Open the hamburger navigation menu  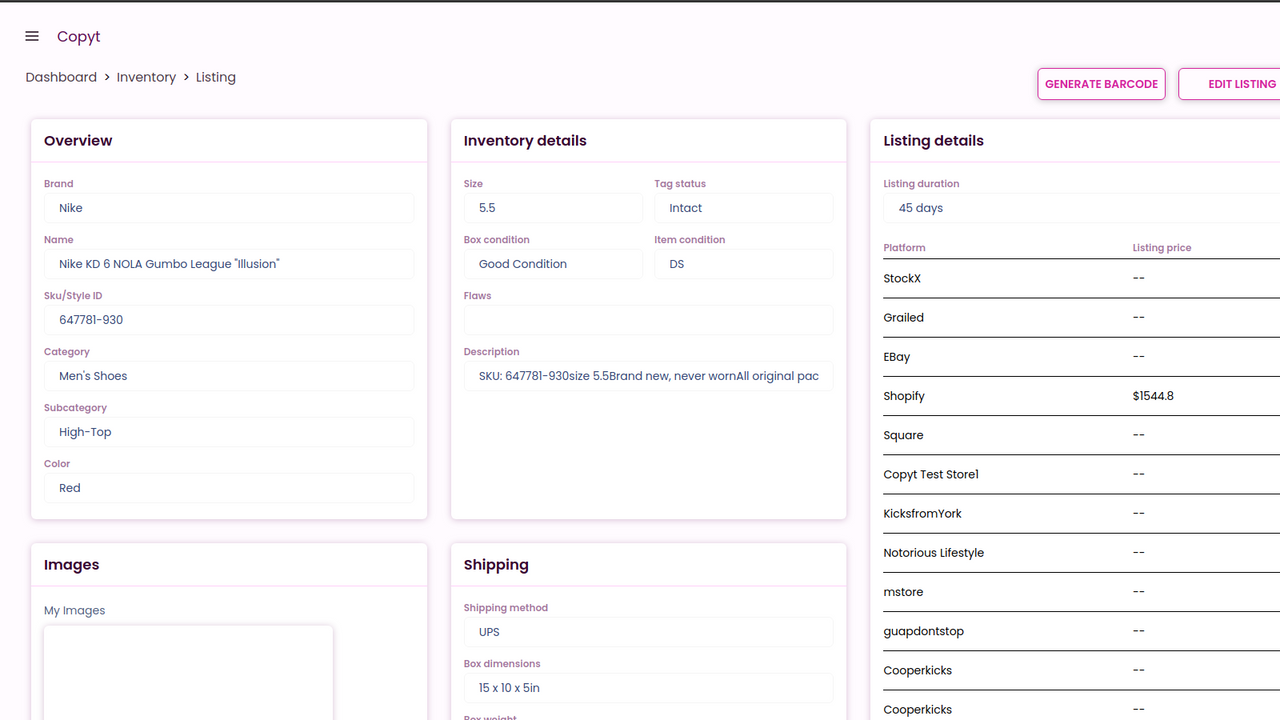pos(32,36)
